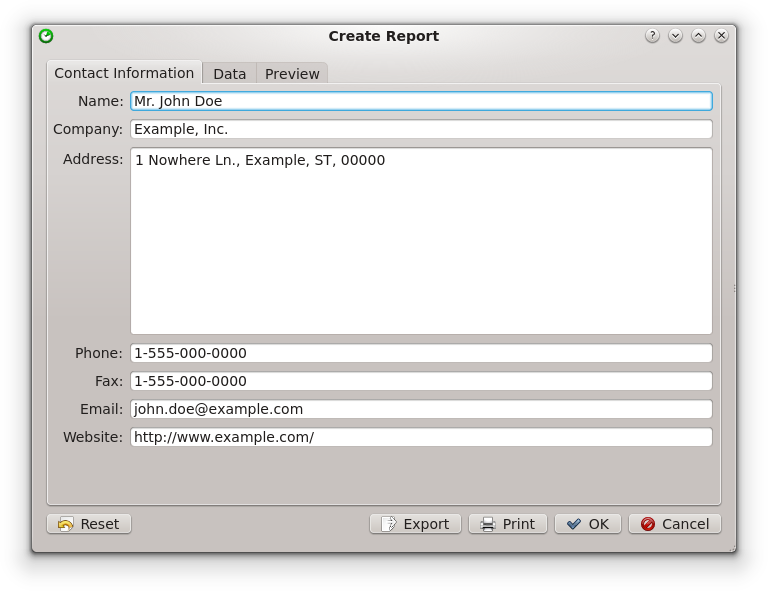Viewport: 768px width, 591px height.
Task: Open the help question mark button
Action: pos(652,36)
